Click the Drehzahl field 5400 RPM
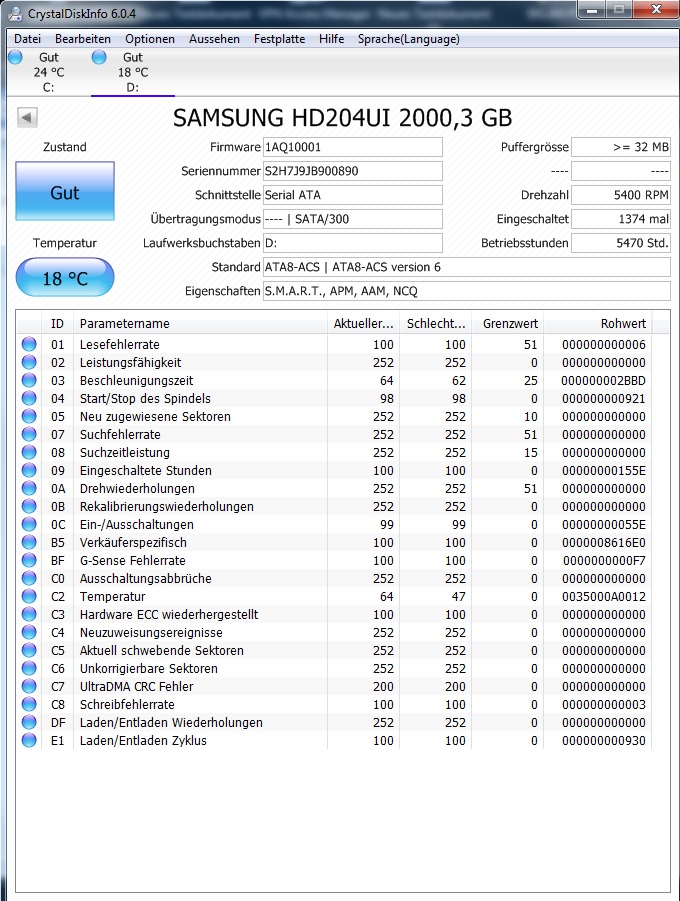The width and height of the screenshot is (680, 901). [621, 195]
